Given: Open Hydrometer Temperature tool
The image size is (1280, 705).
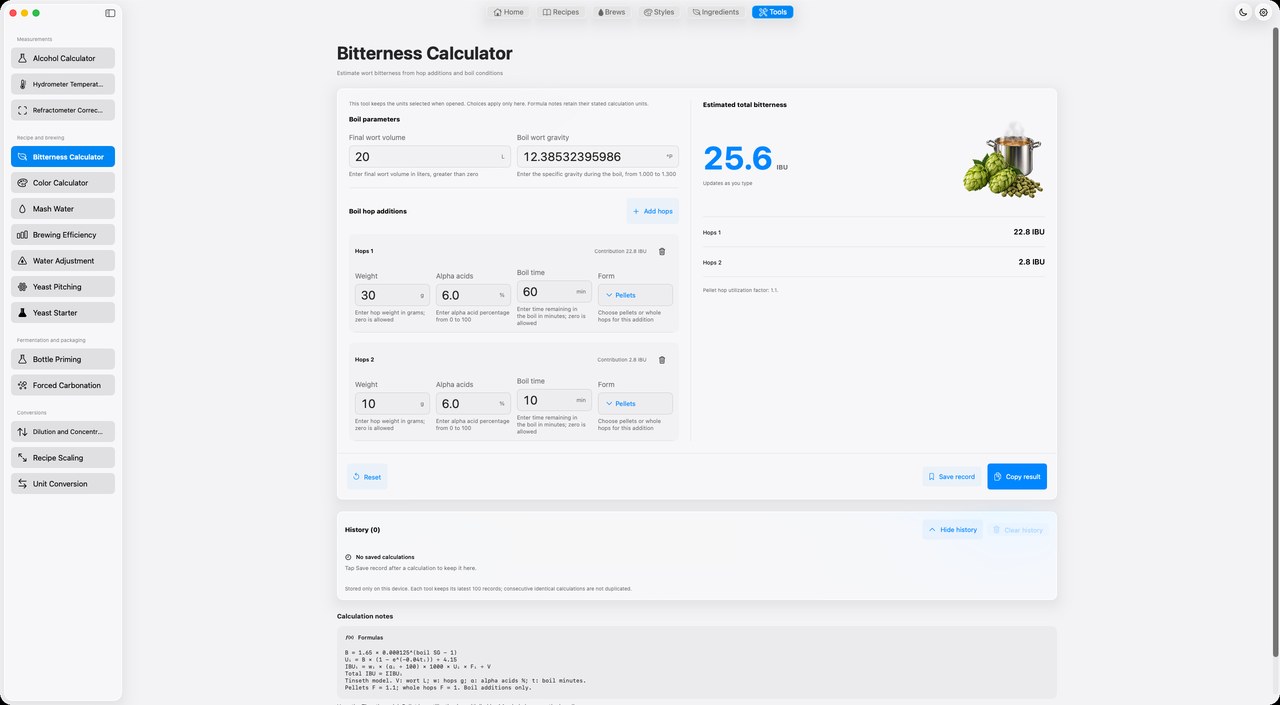Looking at the screenshot, I should 63,84.
